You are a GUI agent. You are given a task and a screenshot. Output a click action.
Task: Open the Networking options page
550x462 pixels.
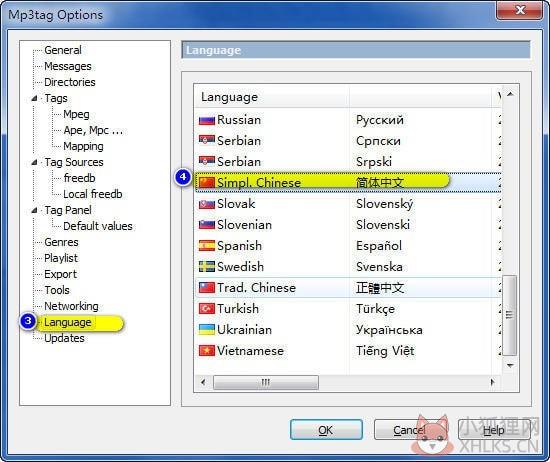point(71,306)
